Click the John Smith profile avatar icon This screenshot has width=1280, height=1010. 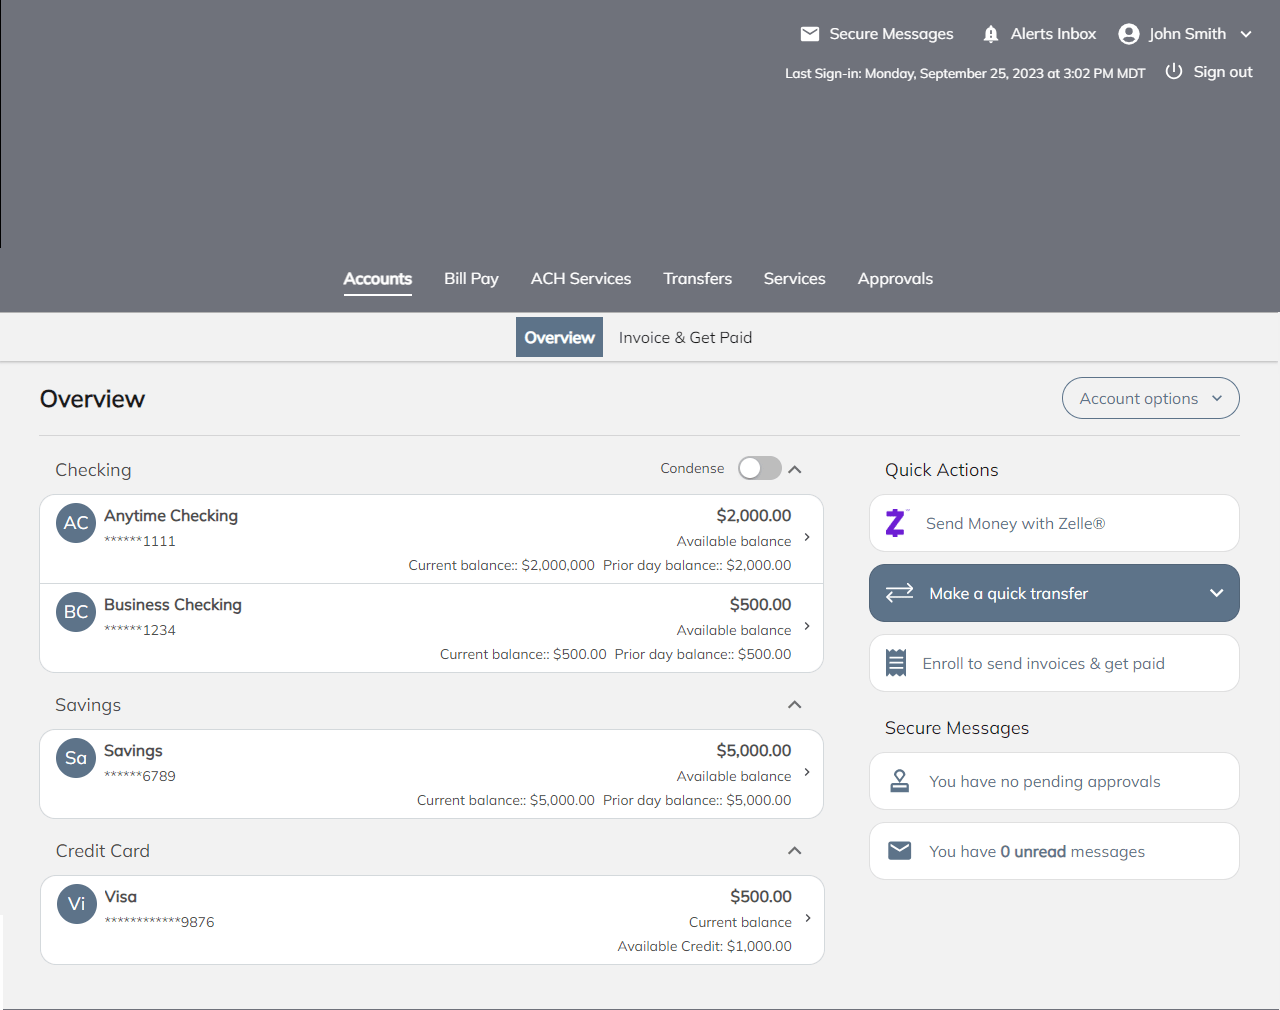tap(1129, 34)
